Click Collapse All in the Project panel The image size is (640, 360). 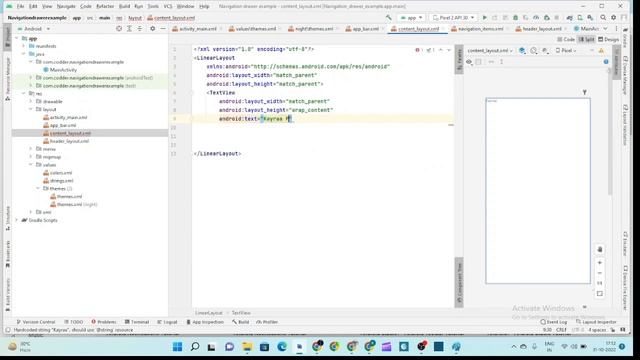[140, 29]
